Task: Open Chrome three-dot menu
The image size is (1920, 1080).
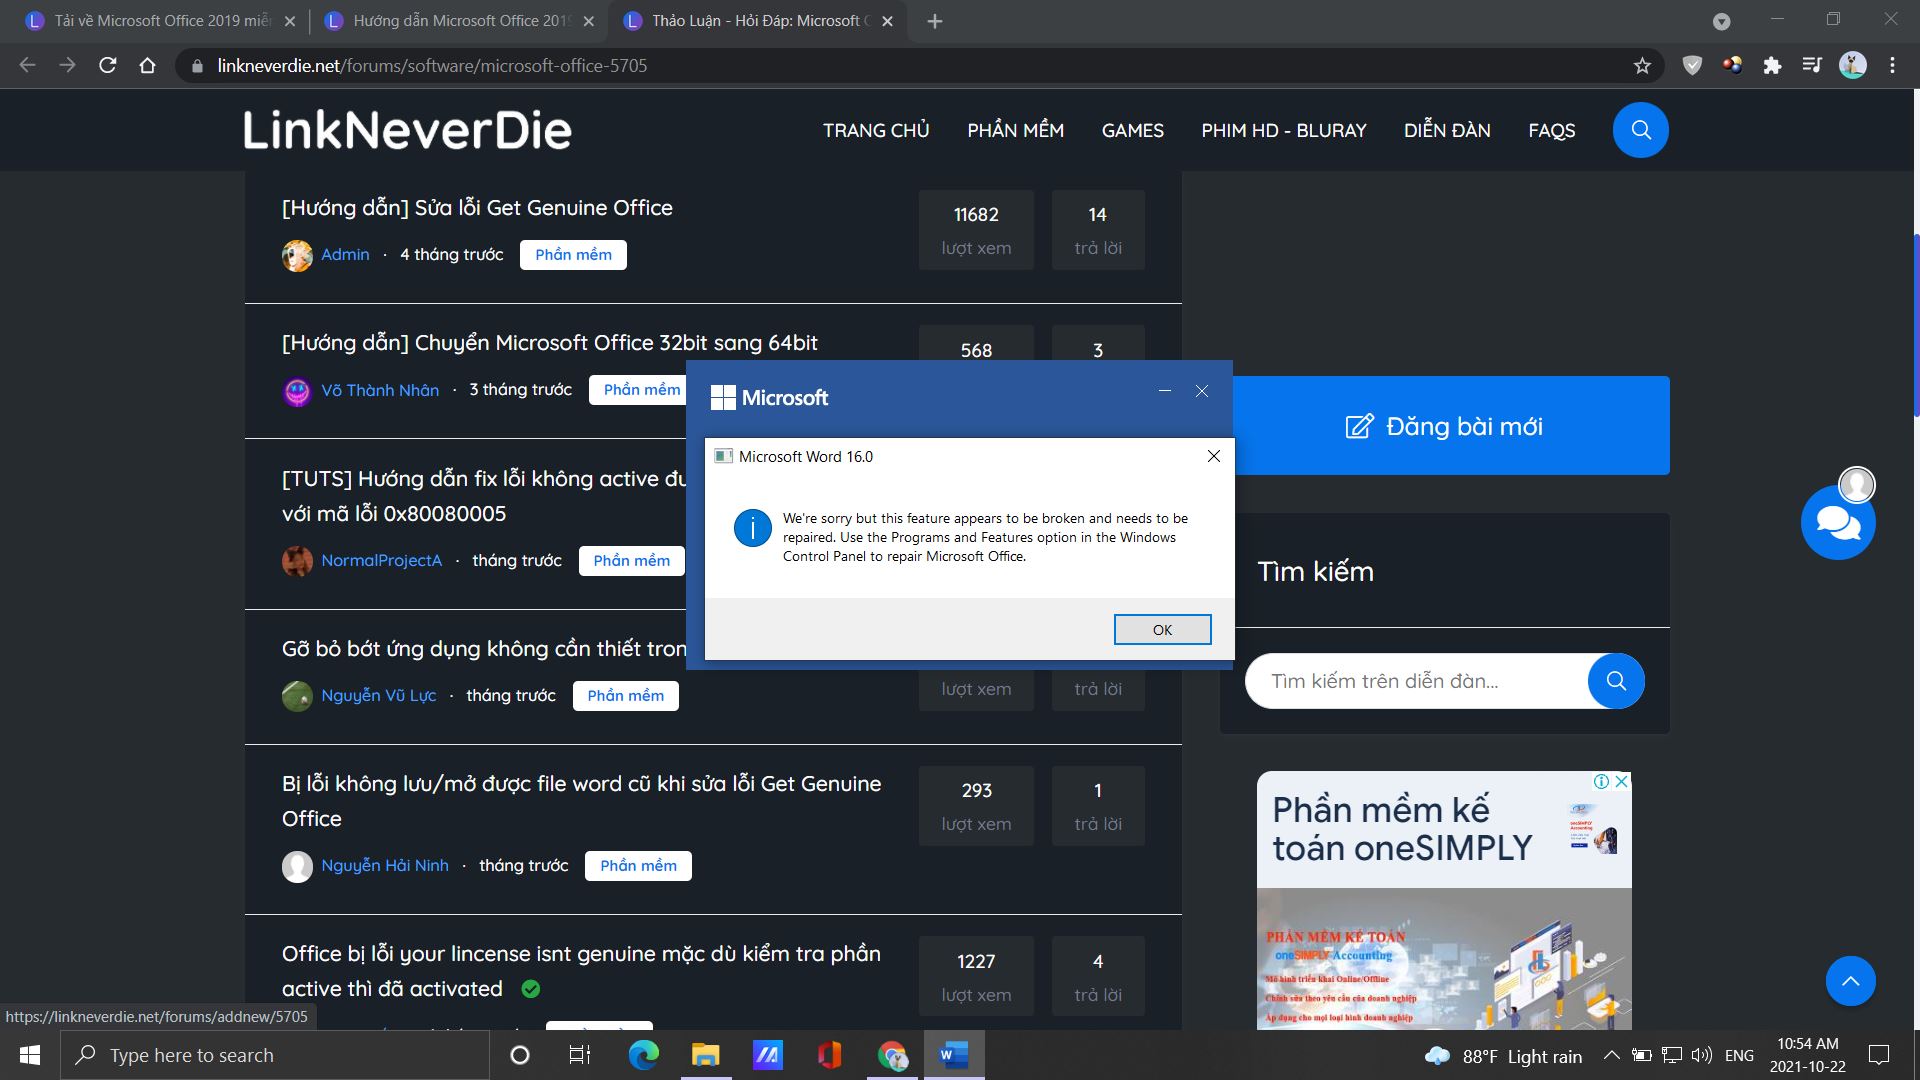Action: tap(1892, 66)
